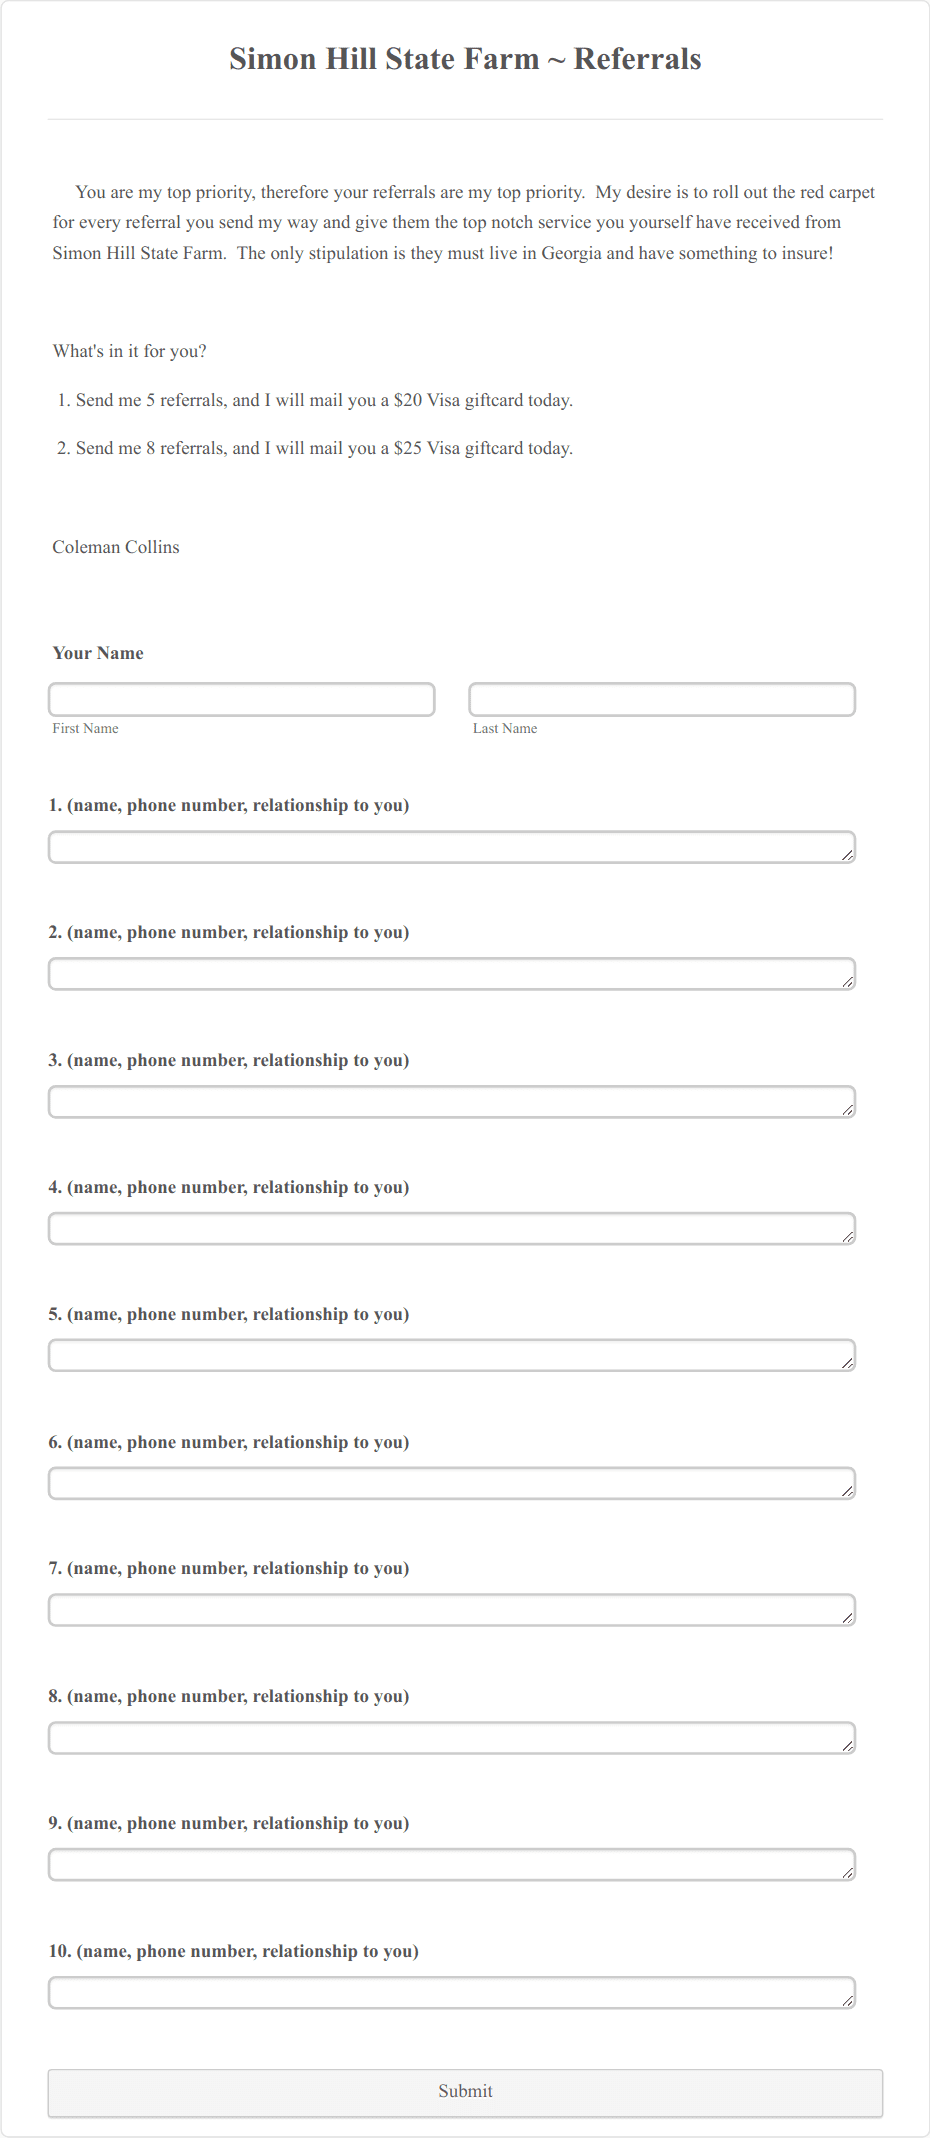Click the Coleman Collins text
Viewport: 930px width, 2138px height.
click(116, 547)
